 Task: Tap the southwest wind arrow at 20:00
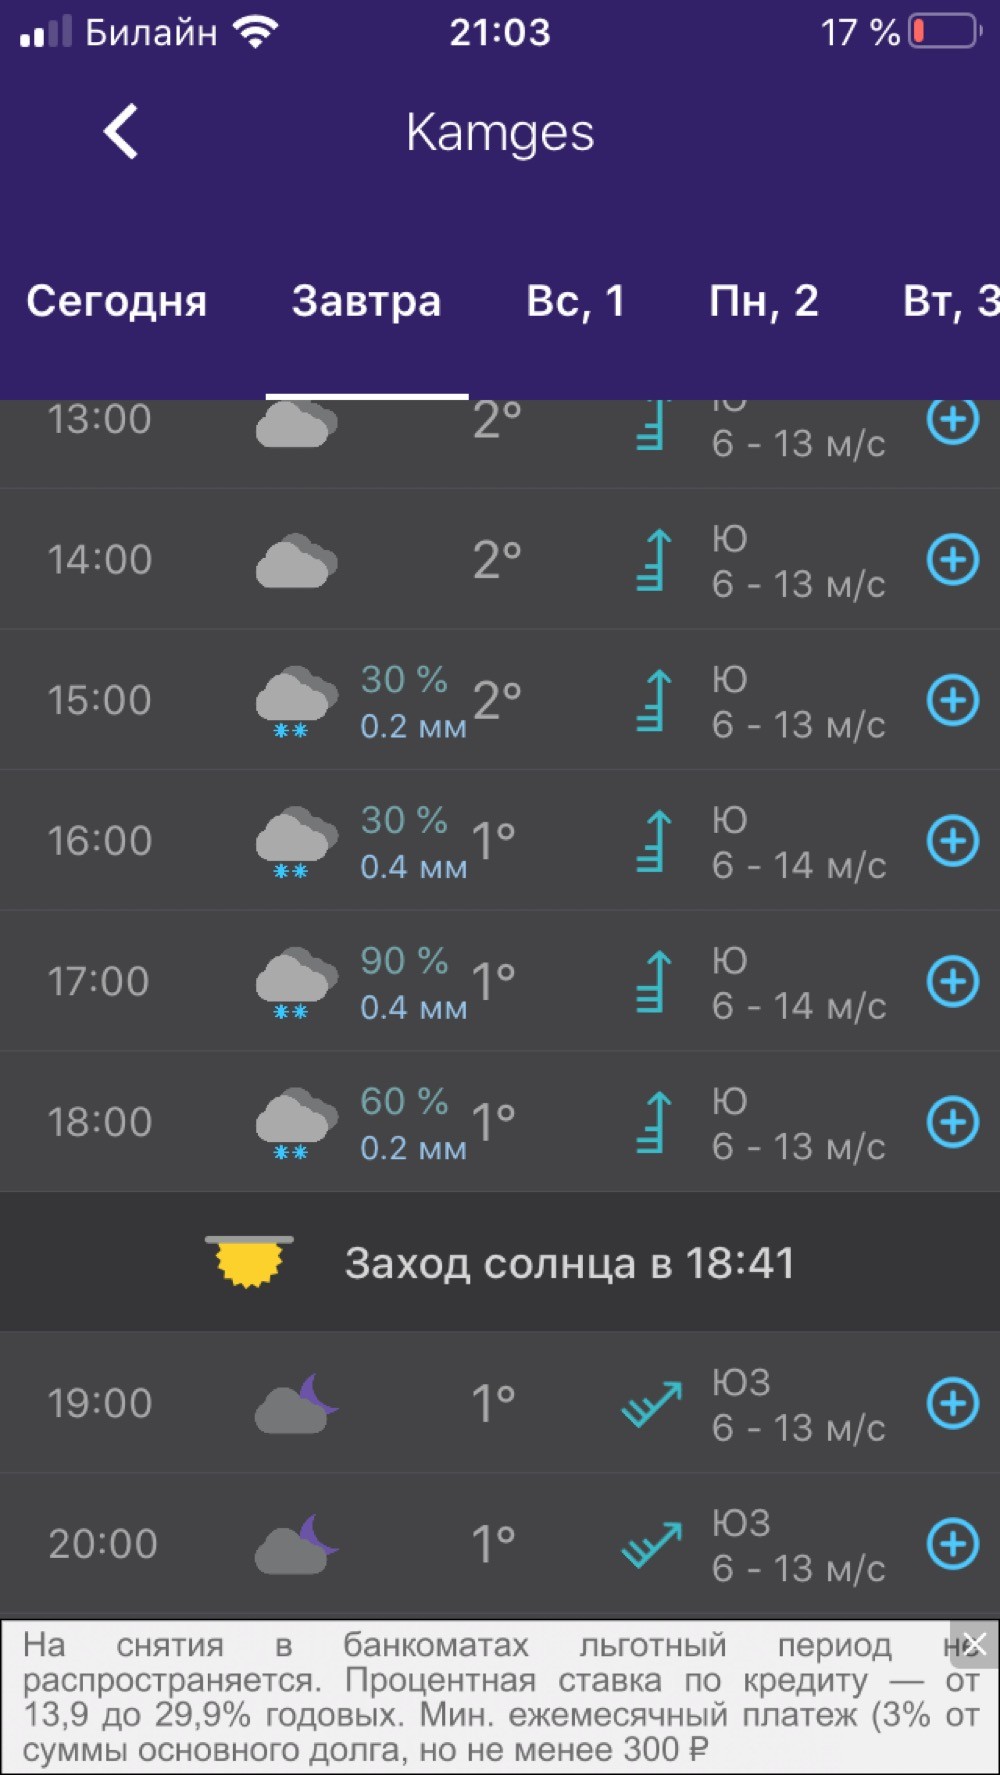point(651,1544)
